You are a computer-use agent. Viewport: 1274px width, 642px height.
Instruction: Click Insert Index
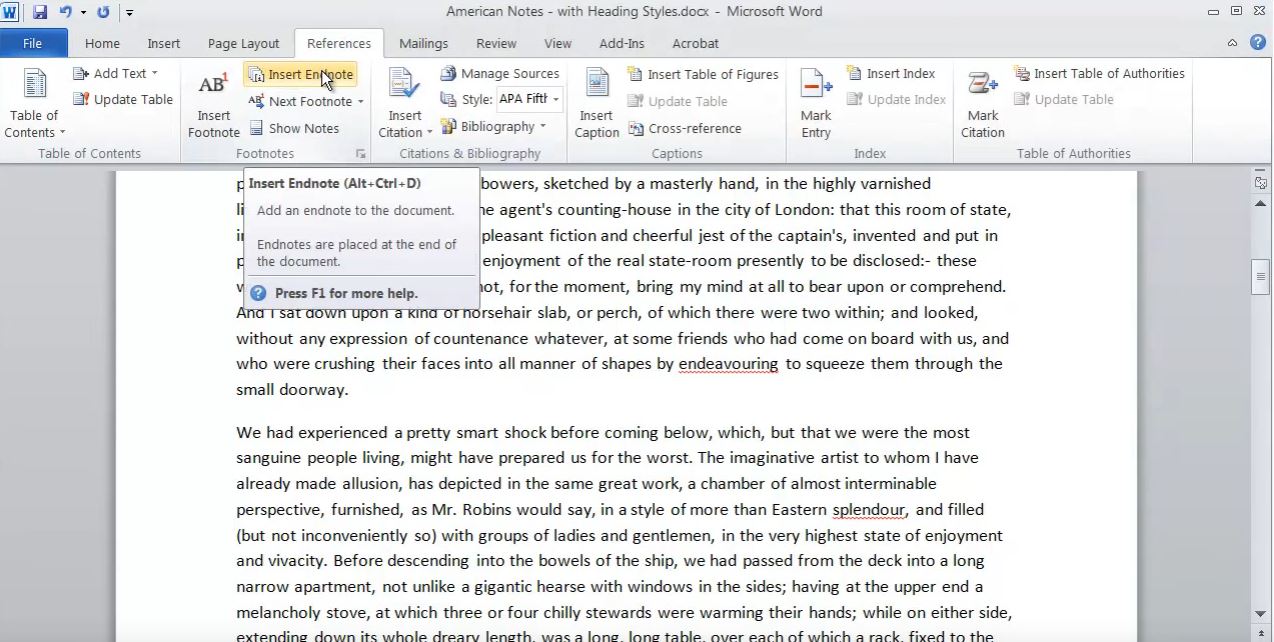[x=891, y=73]
